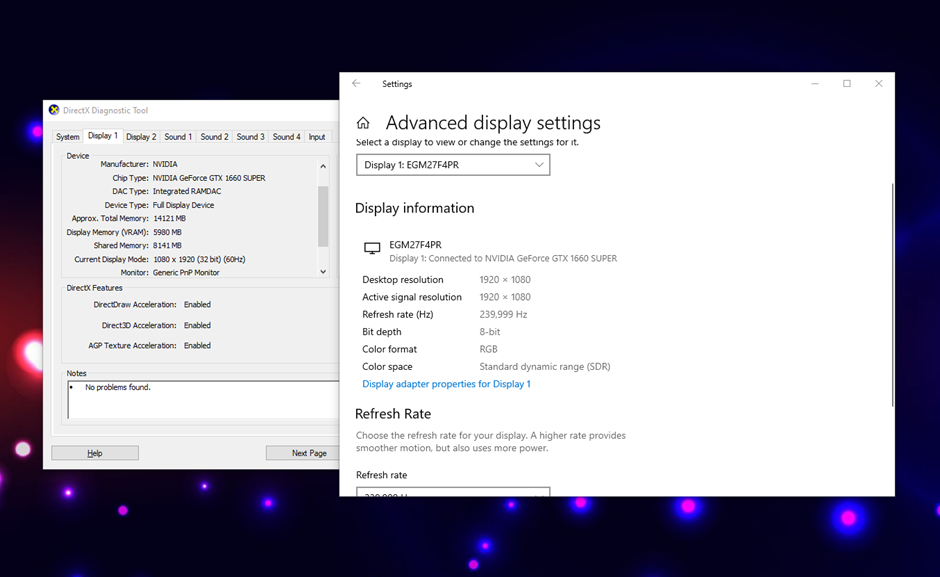The image size is (940, 577).
Task: Select the Sound 1 tab
Action: (x=178, y=137)
